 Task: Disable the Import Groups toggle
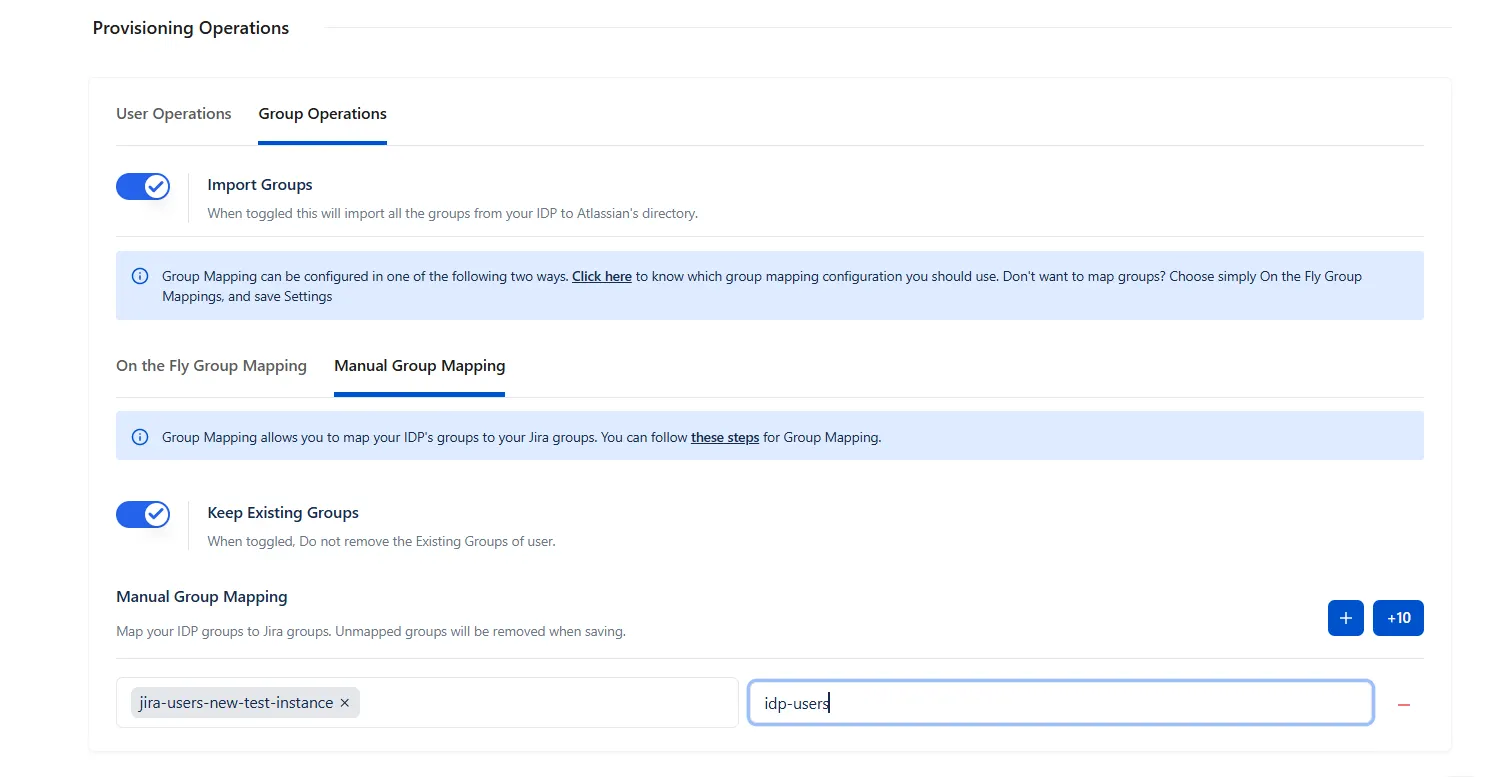tap(143, 186)
